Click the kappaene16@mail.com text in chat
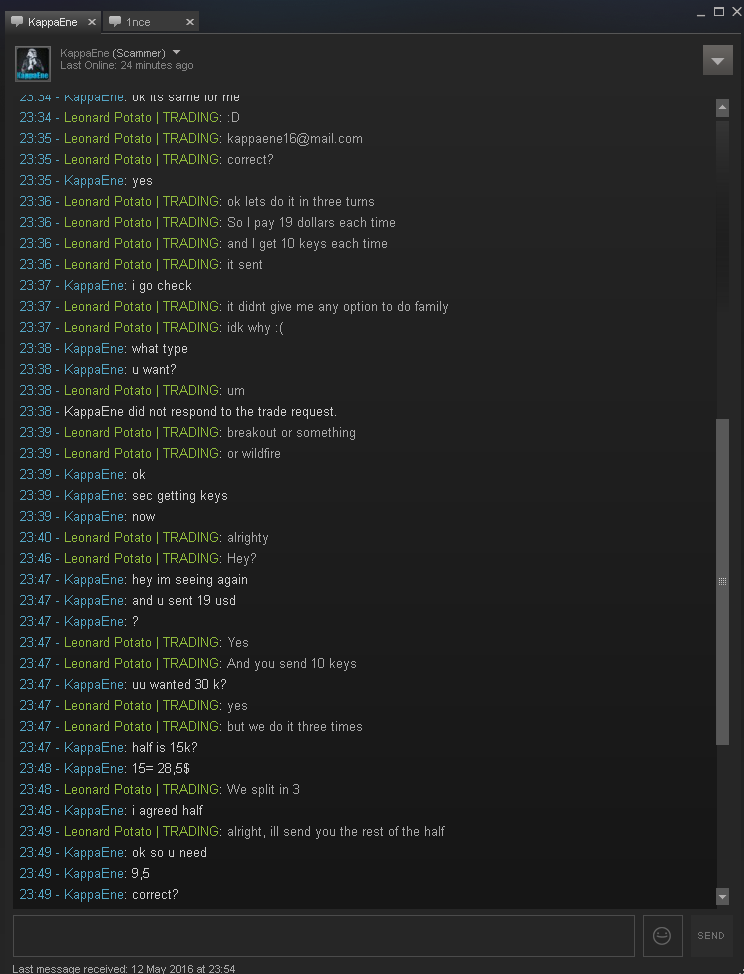Viewport: 744px width, 974px height. [295, 139]
